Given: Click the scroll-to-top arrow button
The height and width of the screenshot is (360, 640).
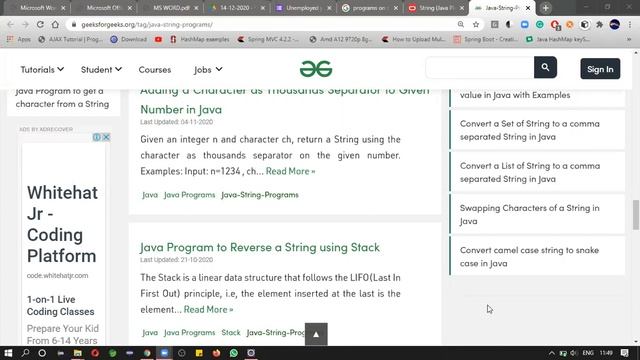Looking at the screenshot, I should 316,334.
